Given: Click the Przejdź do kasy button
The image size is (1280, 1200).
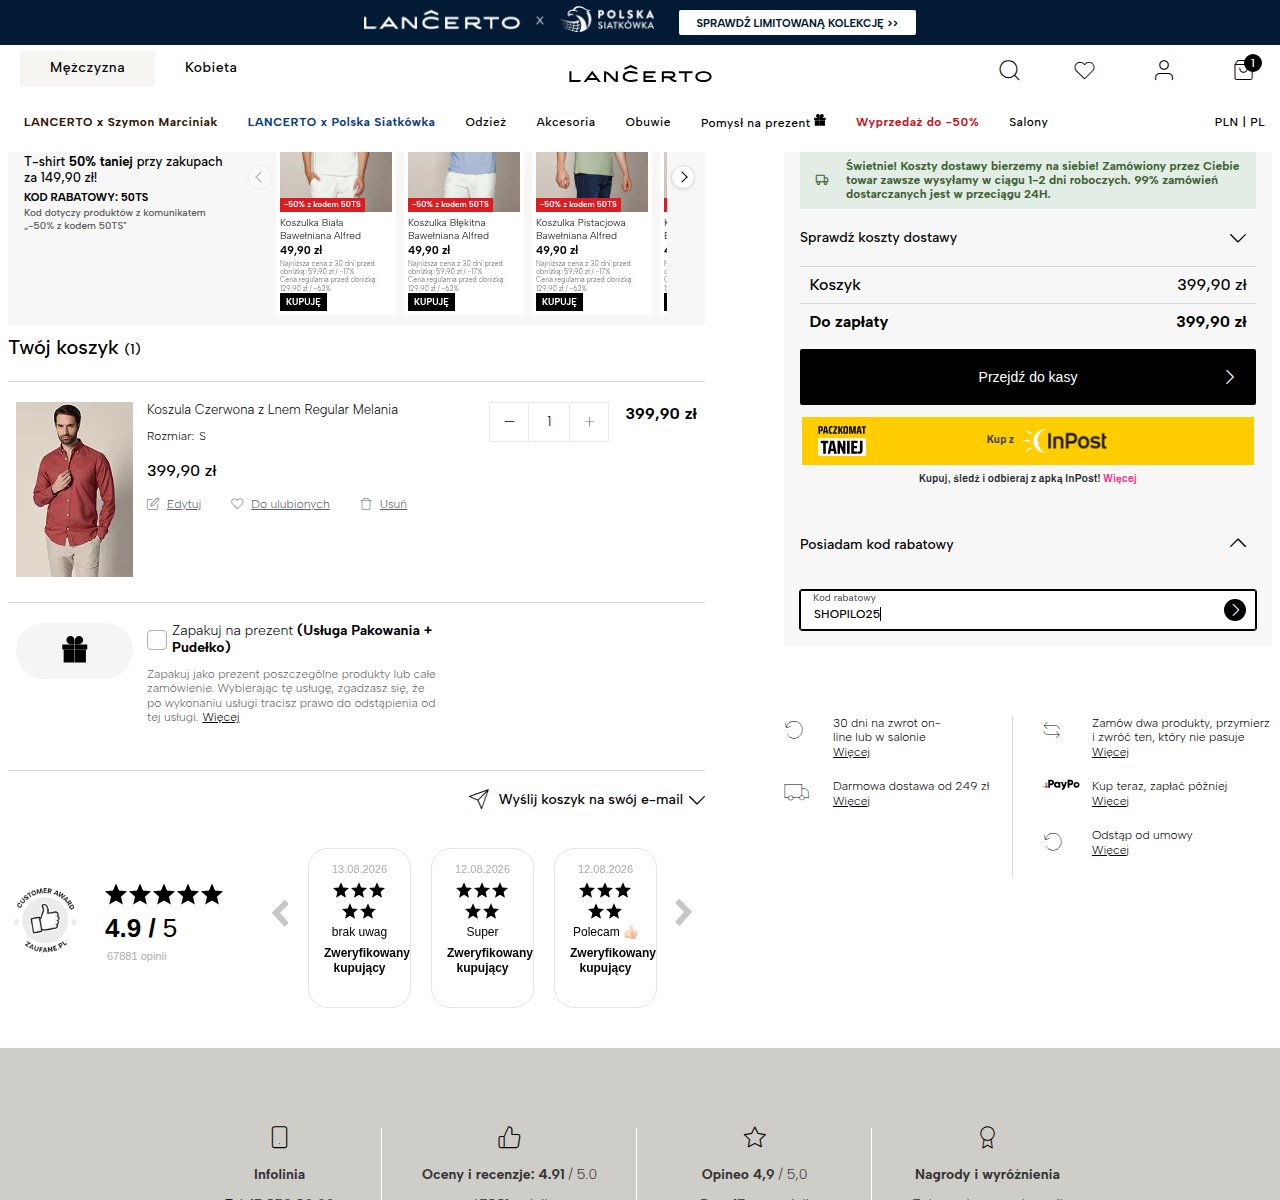Looking at the screenshot, I should 1028,377.
